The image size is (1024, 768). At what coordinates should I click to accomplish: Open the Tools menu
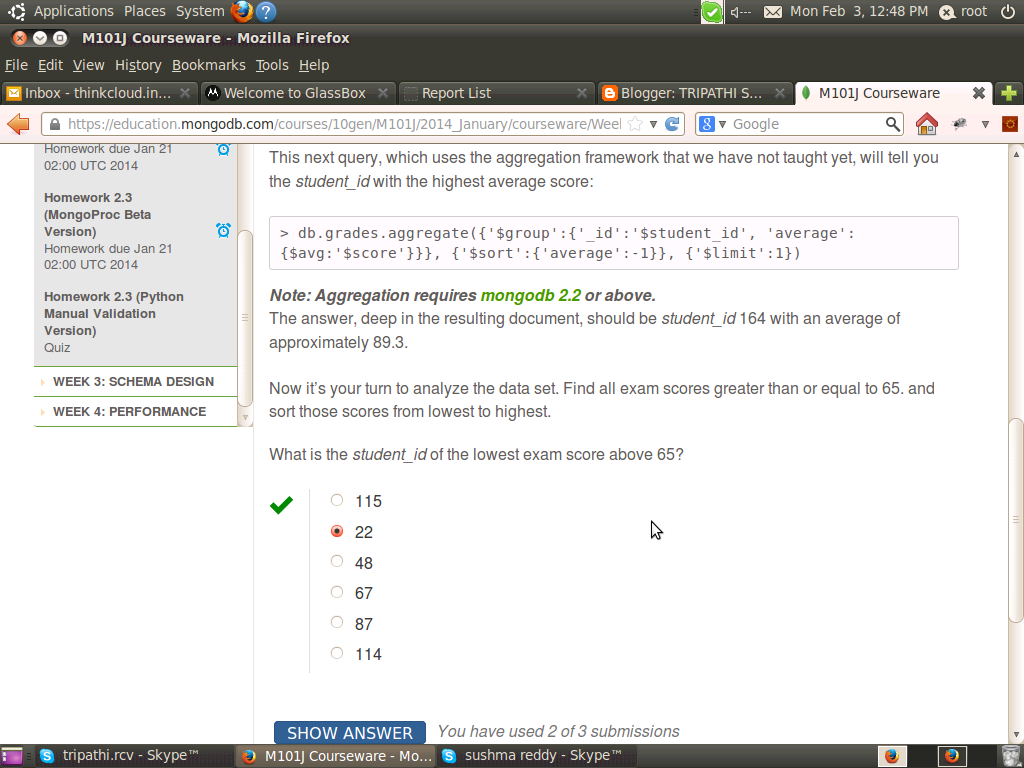tap(272, 65)
